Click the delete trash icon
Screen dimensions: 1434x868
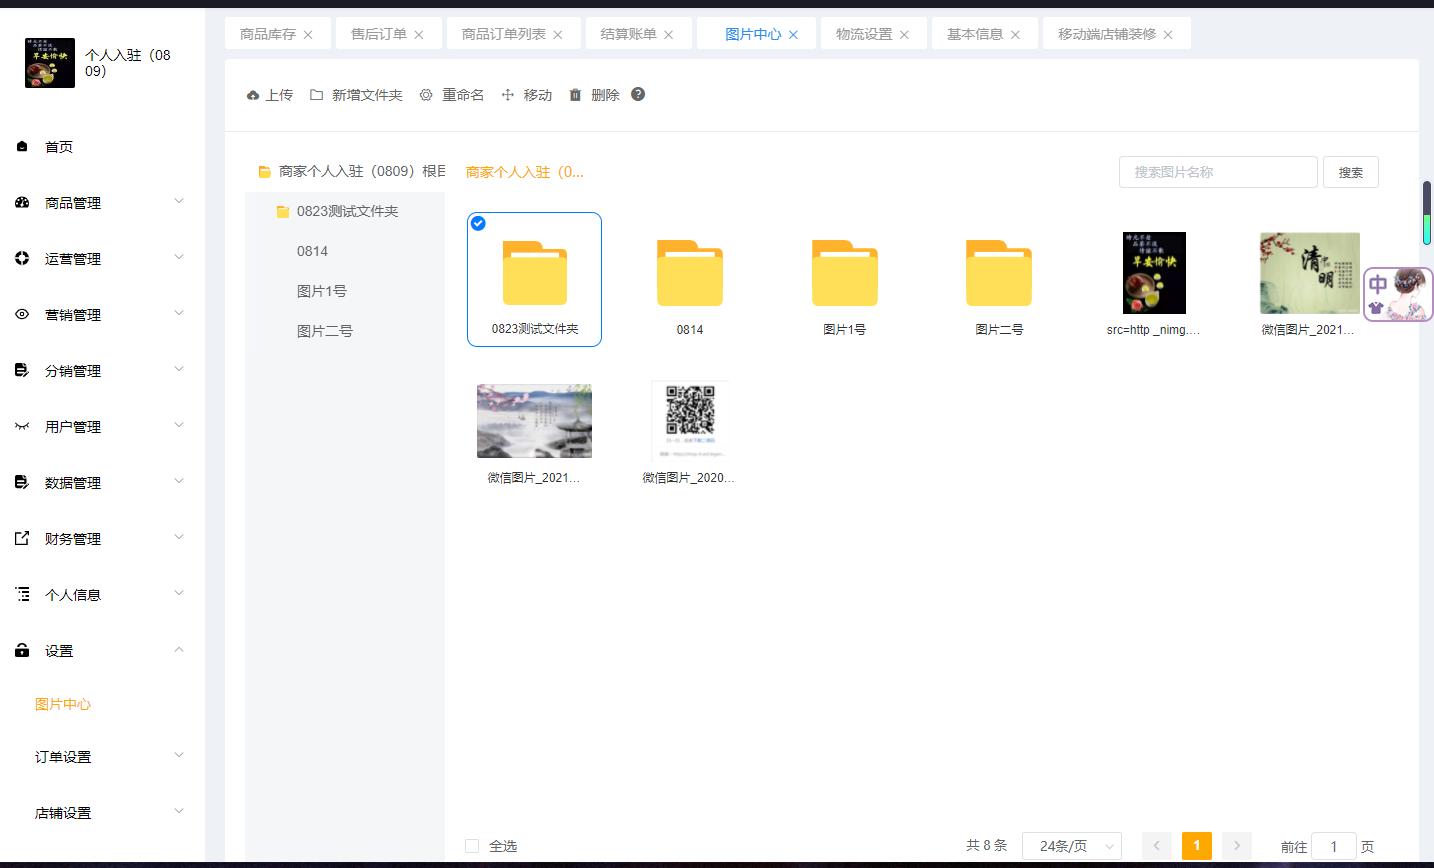click(x=575, y=95)
